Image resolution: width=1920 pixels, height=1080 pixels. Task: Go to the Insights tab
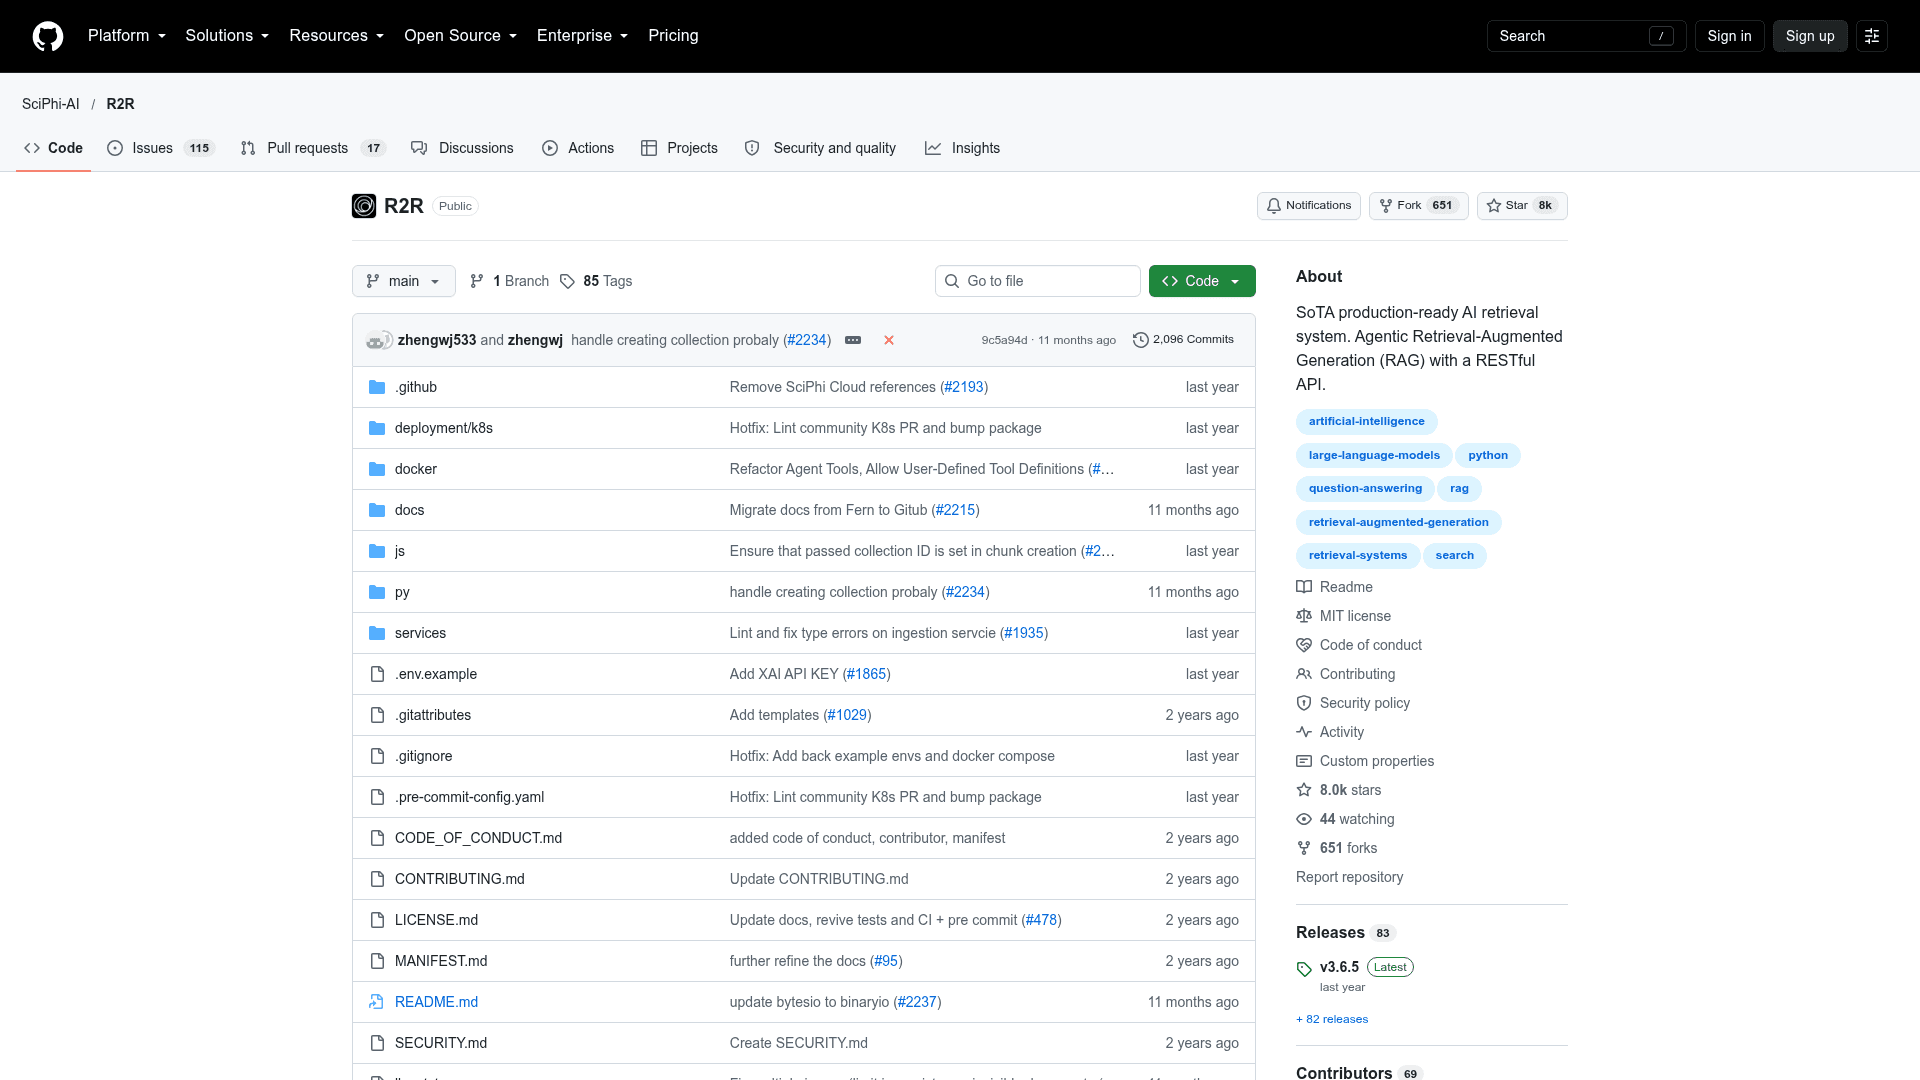coord(962,148)
